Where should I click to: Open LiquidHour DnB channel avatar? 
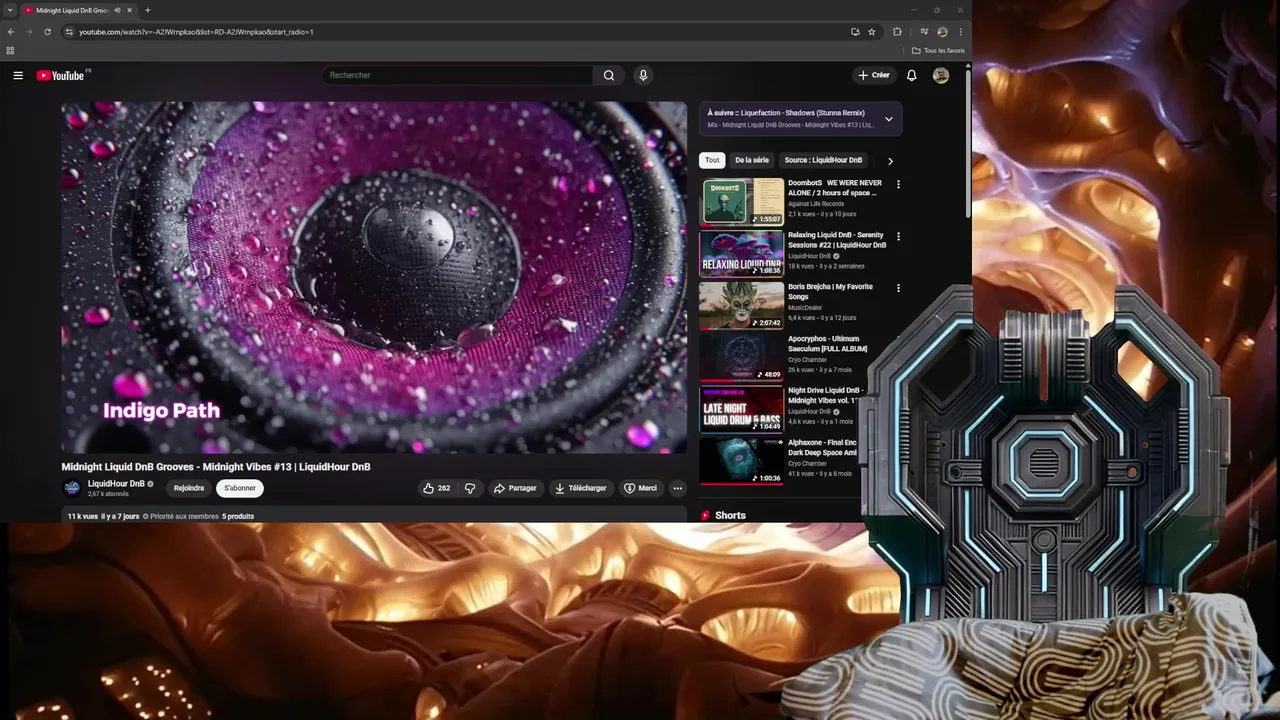pos(72,488)
